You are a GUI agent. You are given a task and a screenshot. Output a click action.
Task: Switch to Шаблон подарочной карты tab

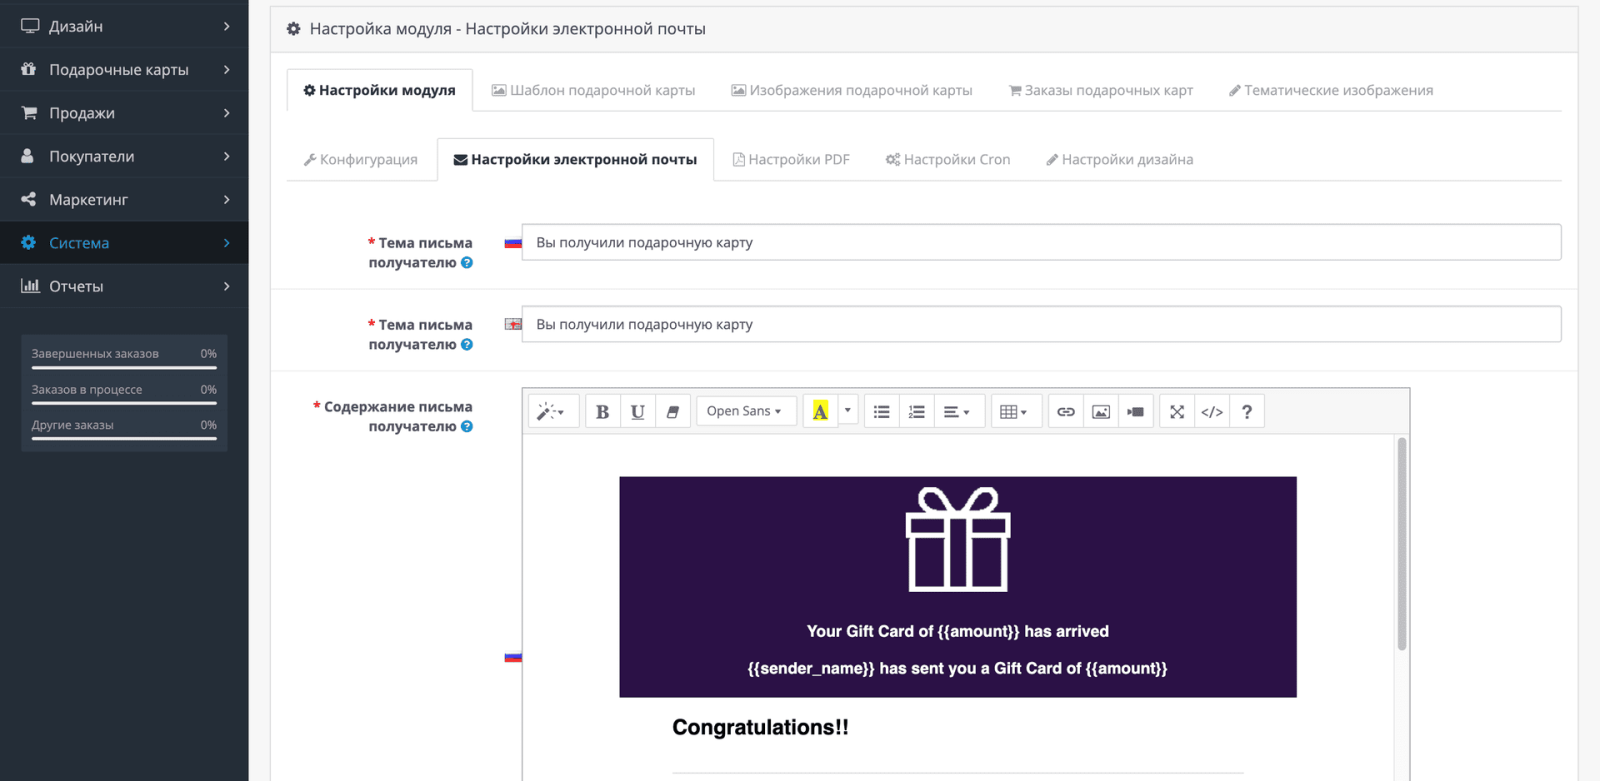click(593, 90)
